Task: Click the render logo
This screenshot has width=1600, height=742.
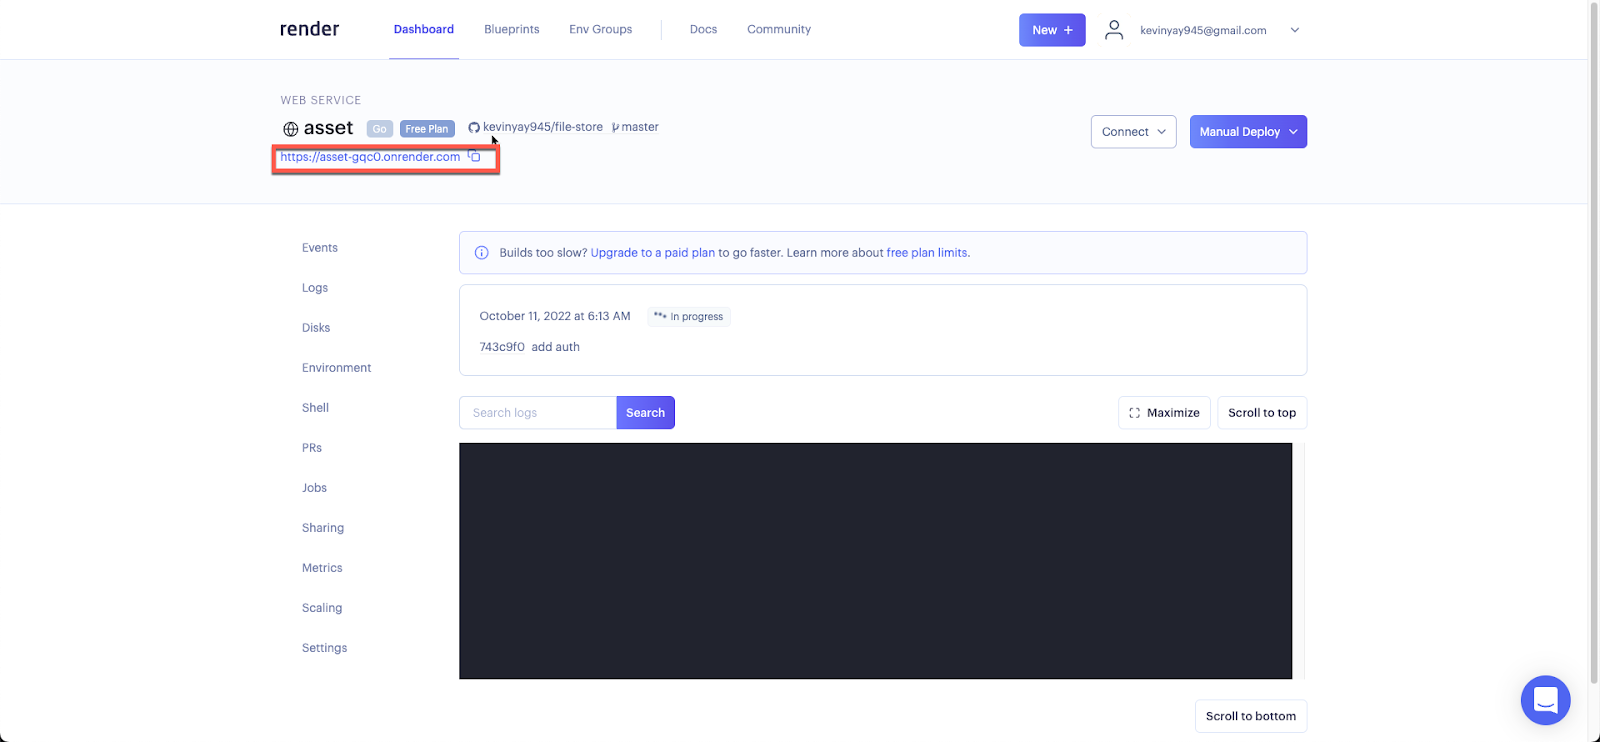Action: coord(309,29)
